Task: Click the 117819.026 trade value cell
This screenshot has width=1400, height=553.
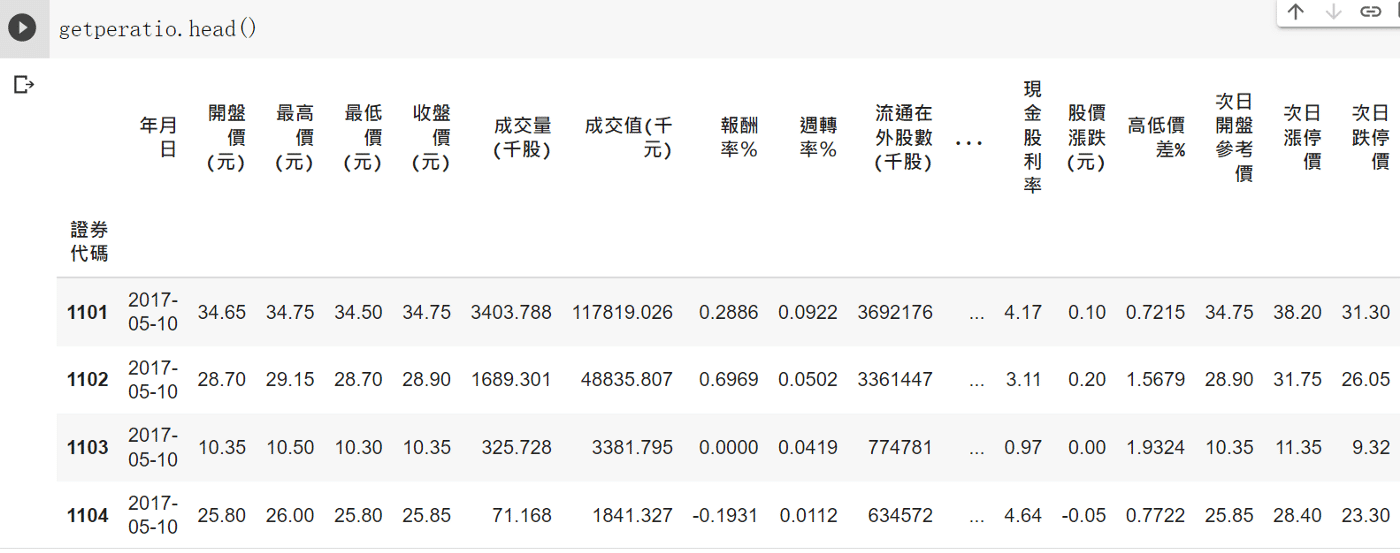Action: (622, 313)
